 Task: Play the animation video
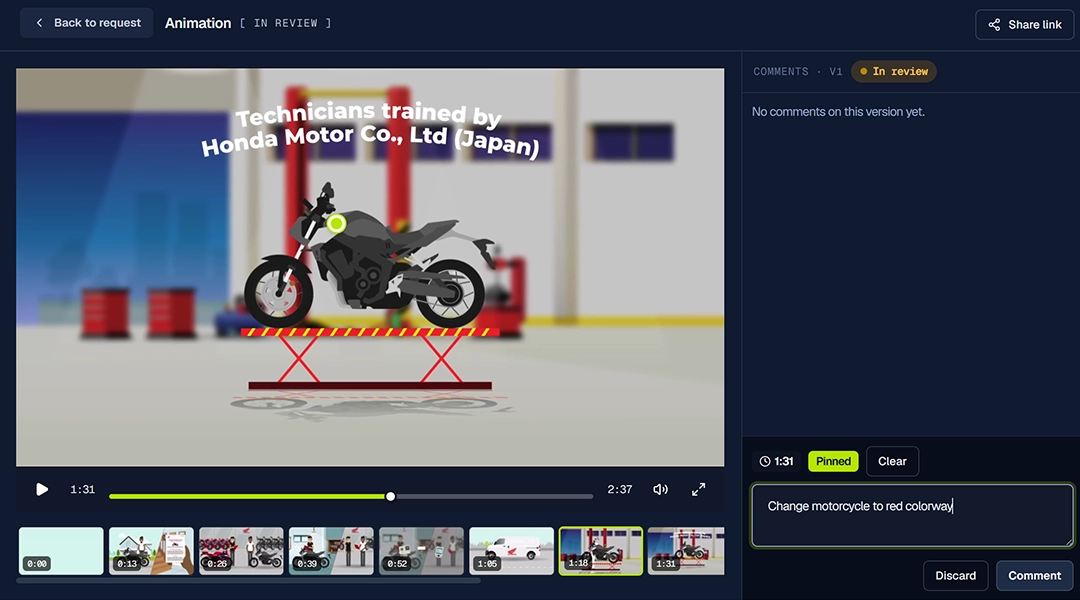(x=42, y=489)
